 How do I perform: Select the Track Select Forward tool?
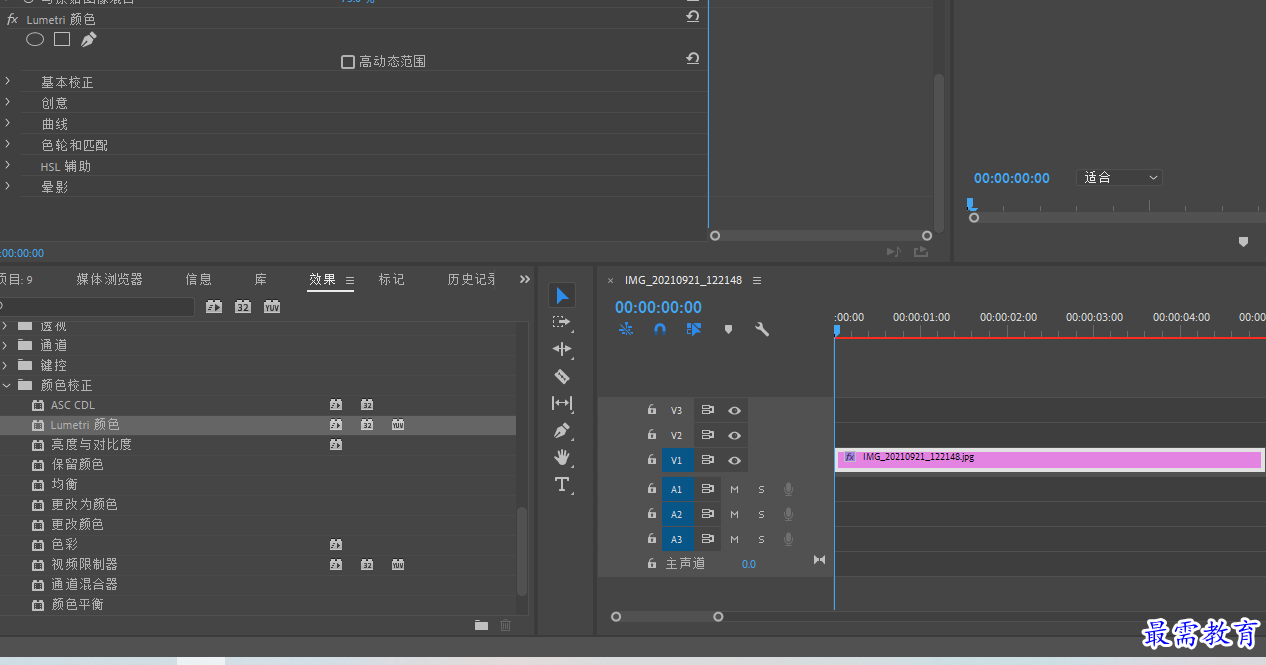pos(562,322)
